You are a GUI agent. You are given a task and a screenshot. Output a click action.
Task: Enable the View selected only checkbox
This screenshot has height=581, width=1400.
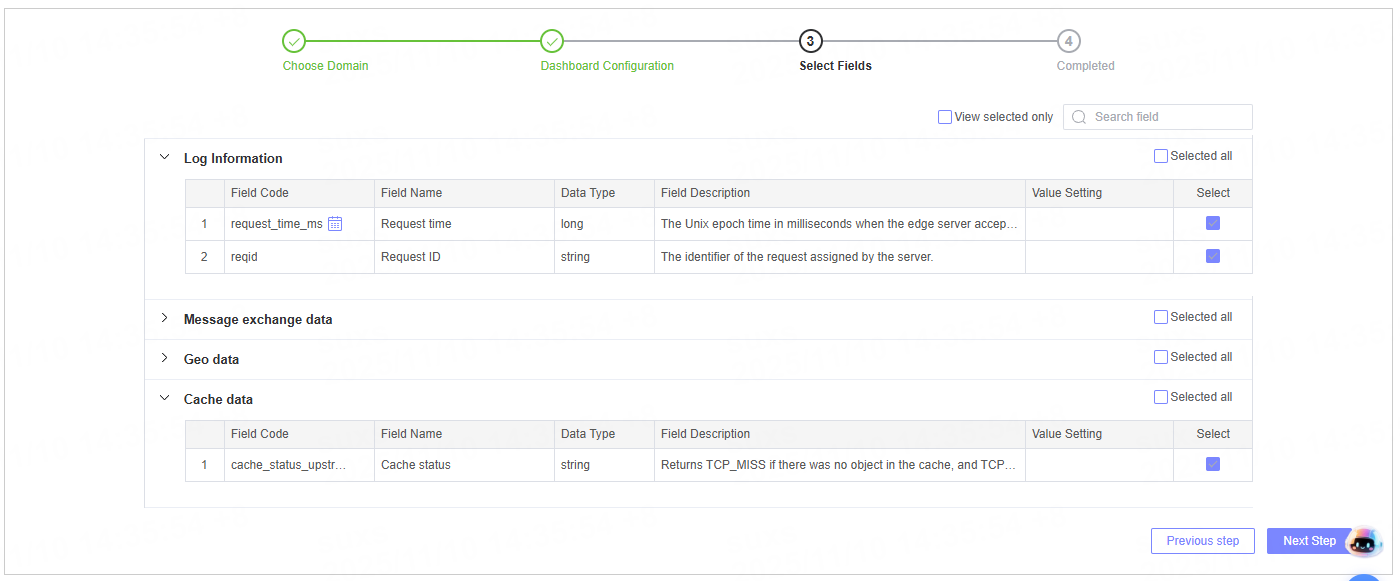point(945,117)
